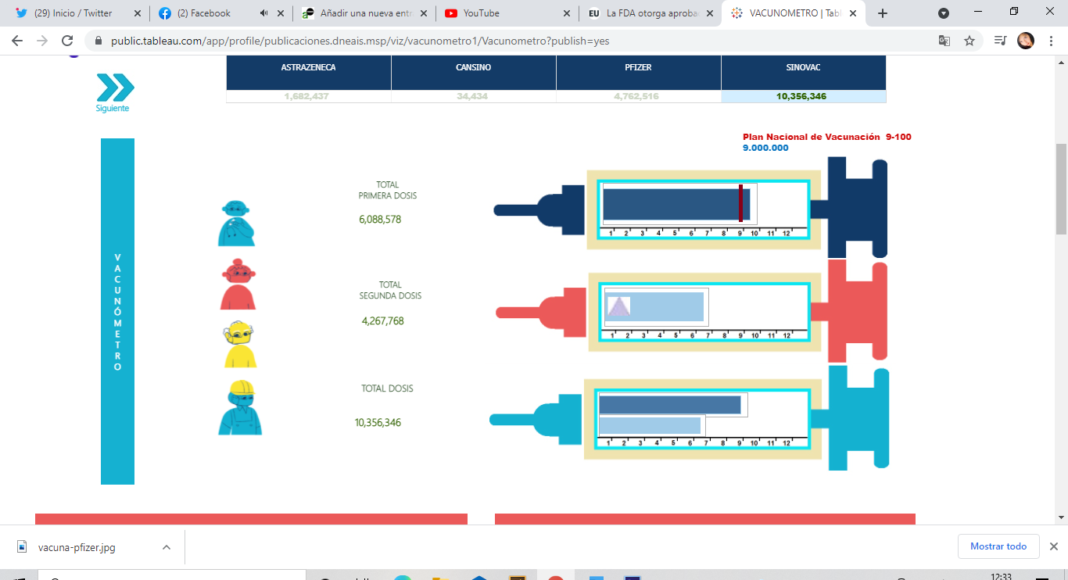Click the 10,356,346 total dosis value

click(378, 423)
